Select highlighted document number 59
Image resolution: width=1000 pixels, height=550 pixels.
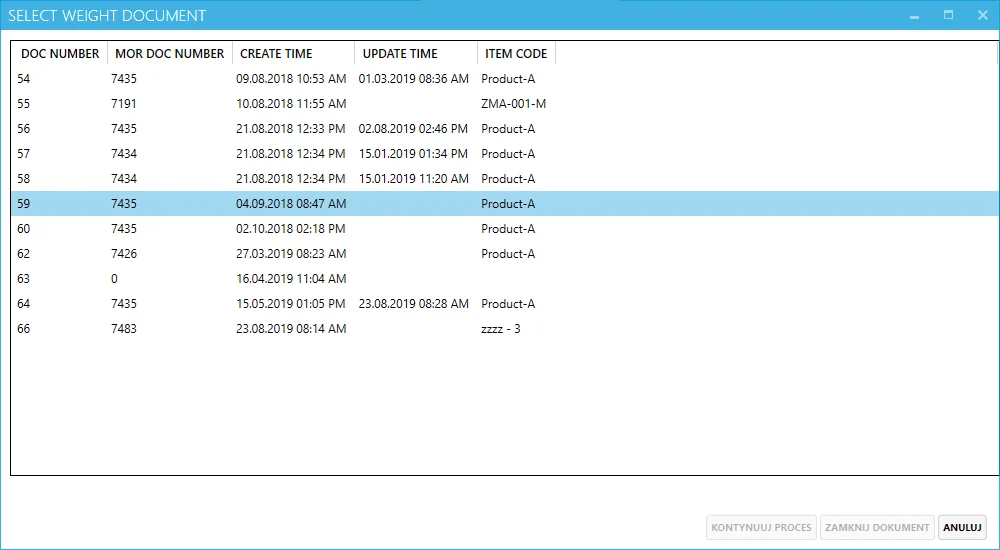point(505,204)
